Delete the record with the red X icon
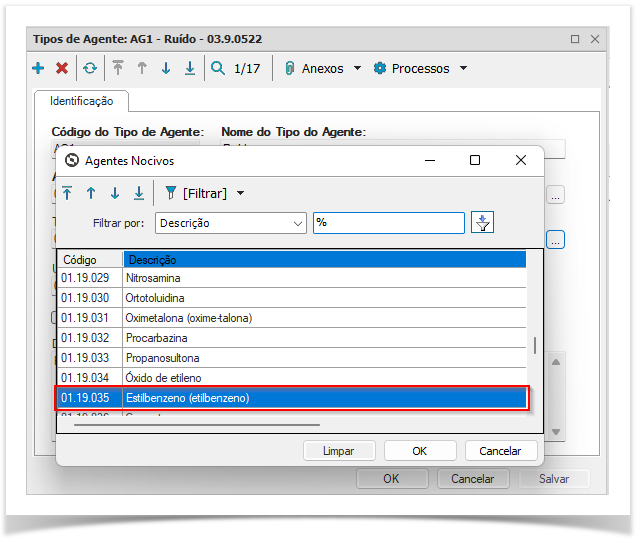This screenshot has height=544, width=644. pyautogui.click(x=62, y=68)
